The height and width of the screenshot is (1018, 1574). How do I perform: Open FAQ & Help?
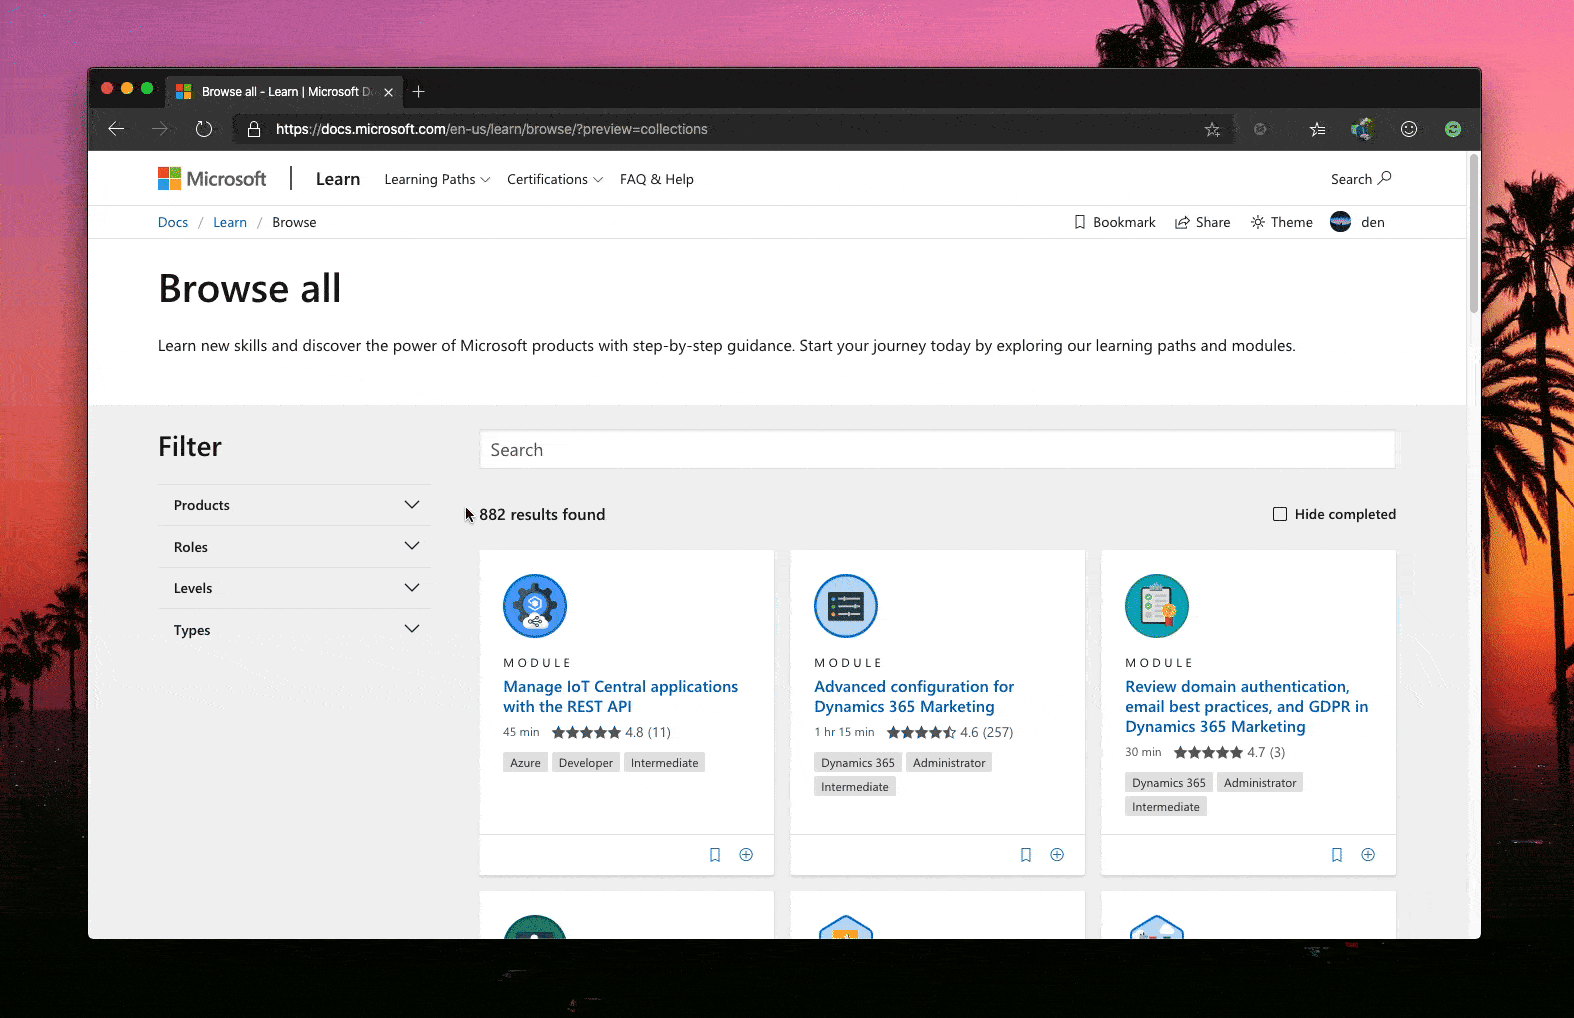point(657,179)
